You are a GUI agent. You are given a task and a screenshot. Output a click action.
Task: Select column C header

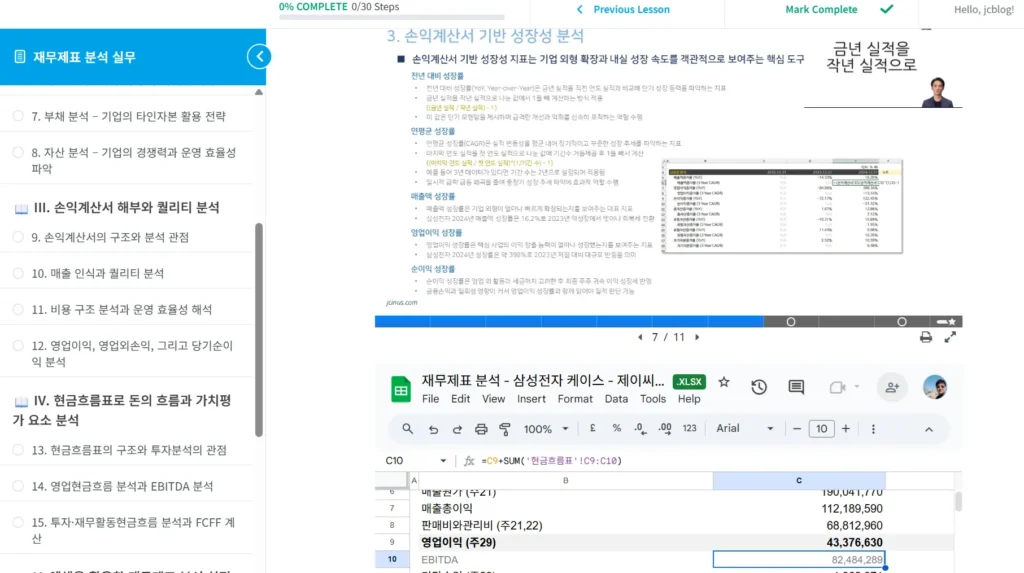tap(799, 480)
